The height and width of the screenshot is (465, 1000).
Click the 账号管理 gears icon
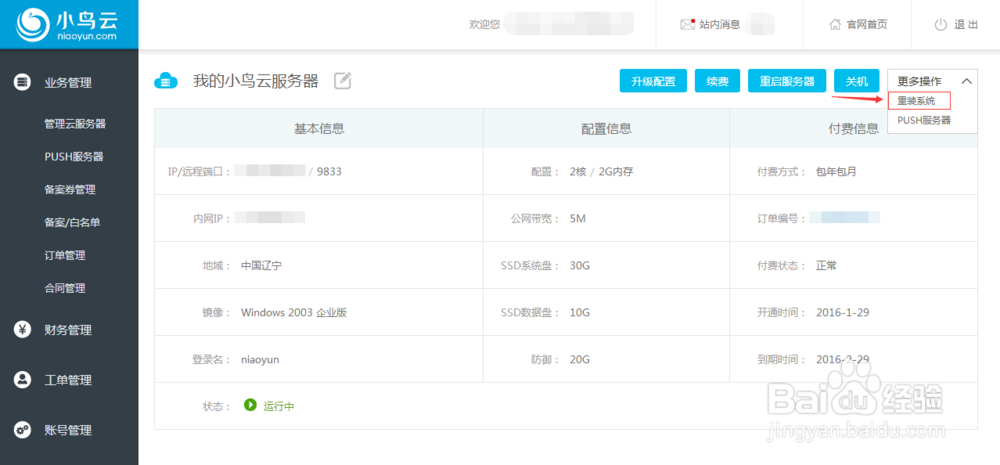click(x=23, y=430)
